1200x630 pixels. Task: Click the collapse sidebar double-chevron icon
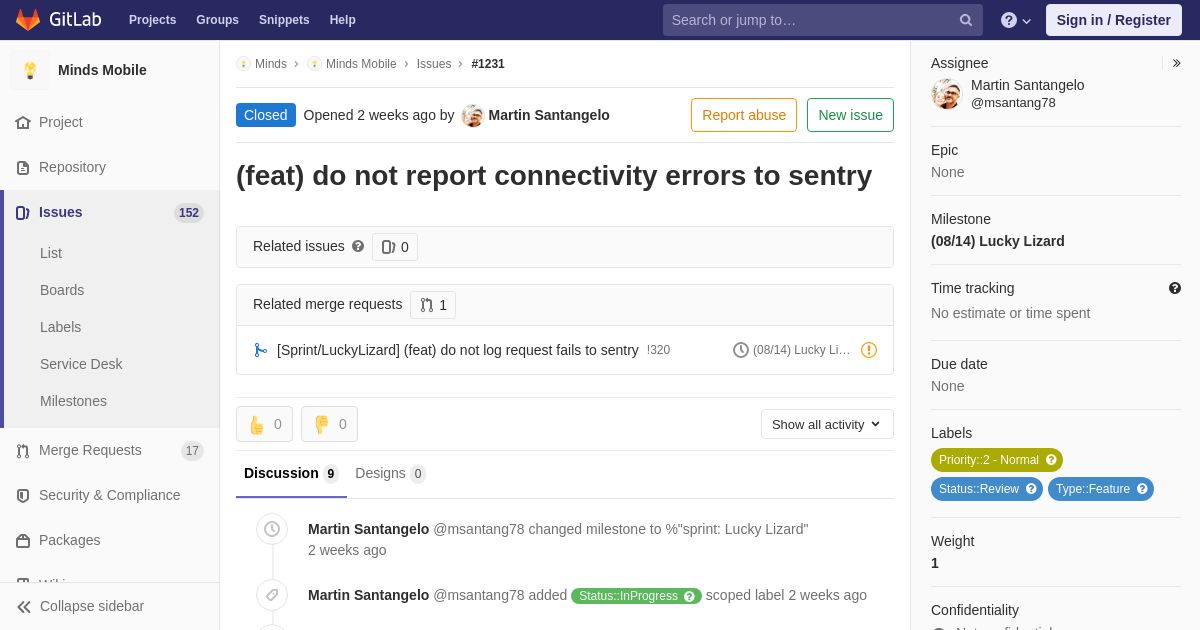coord(24,606)
